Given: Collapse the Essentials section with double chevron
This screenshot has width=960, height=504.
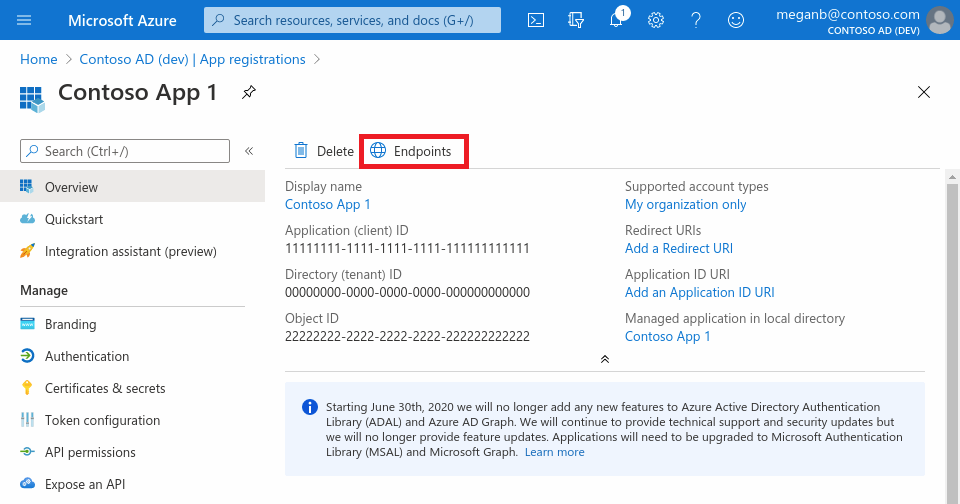Looking at the screenshot, I should tap(605, 359).
